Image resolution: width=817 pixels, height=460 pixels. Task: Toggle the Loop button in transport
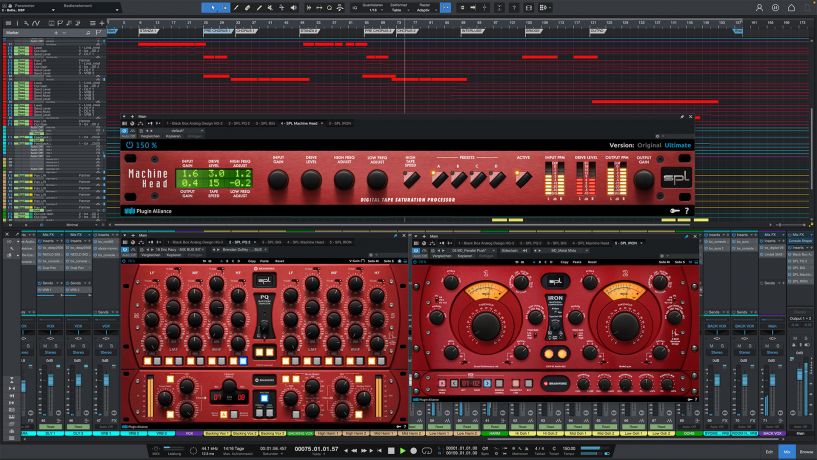(x=427, y=451)
